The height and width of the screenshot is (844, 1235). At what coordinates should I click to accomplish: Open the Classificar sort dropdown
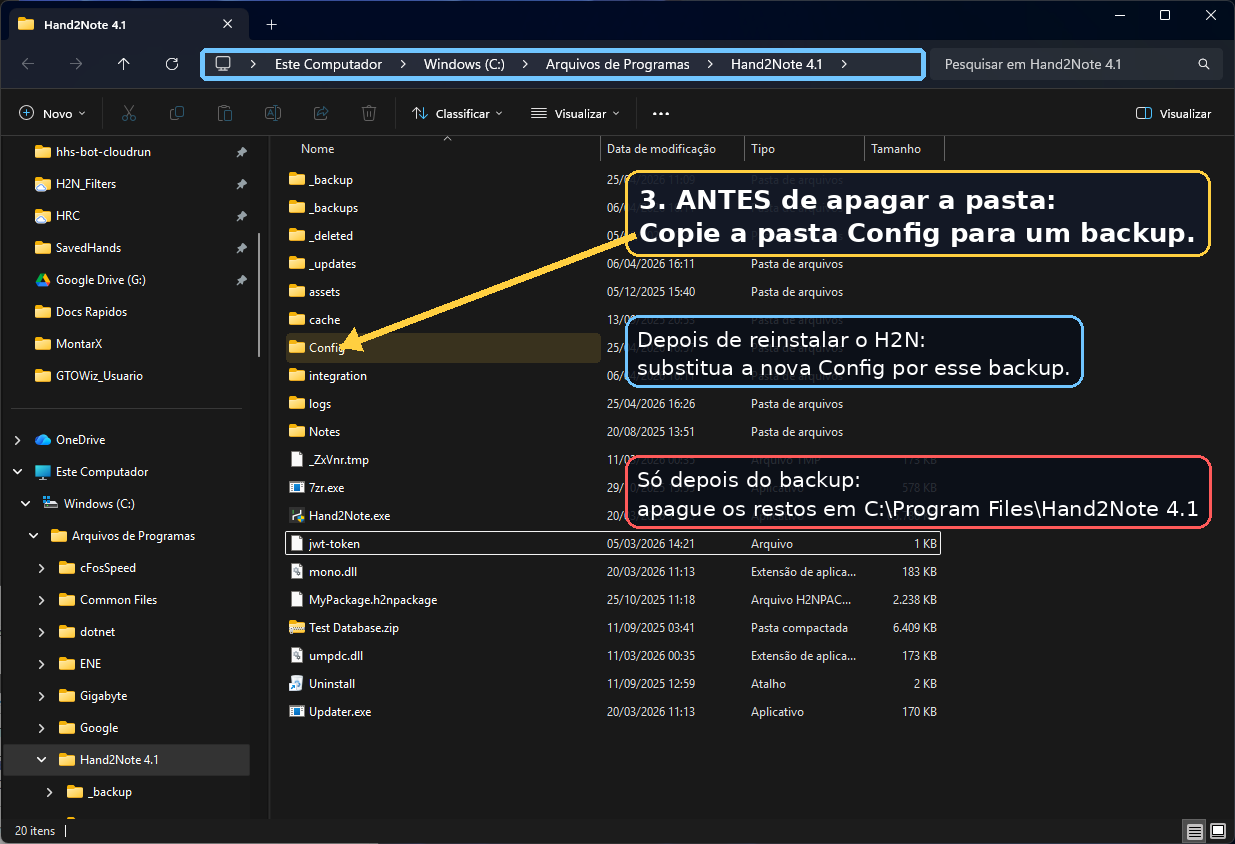click(457, 114)
